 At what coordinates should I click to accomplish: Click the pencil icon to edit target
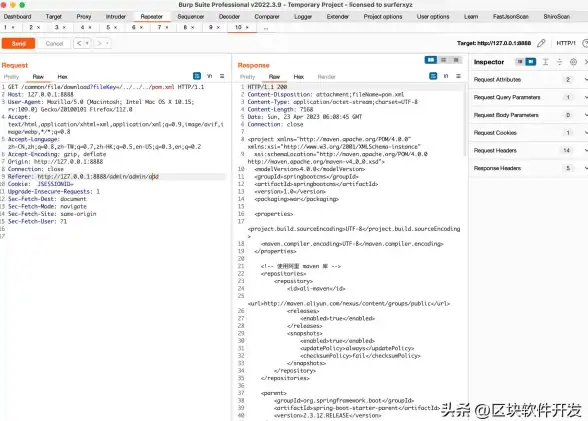tap(541, 43)
